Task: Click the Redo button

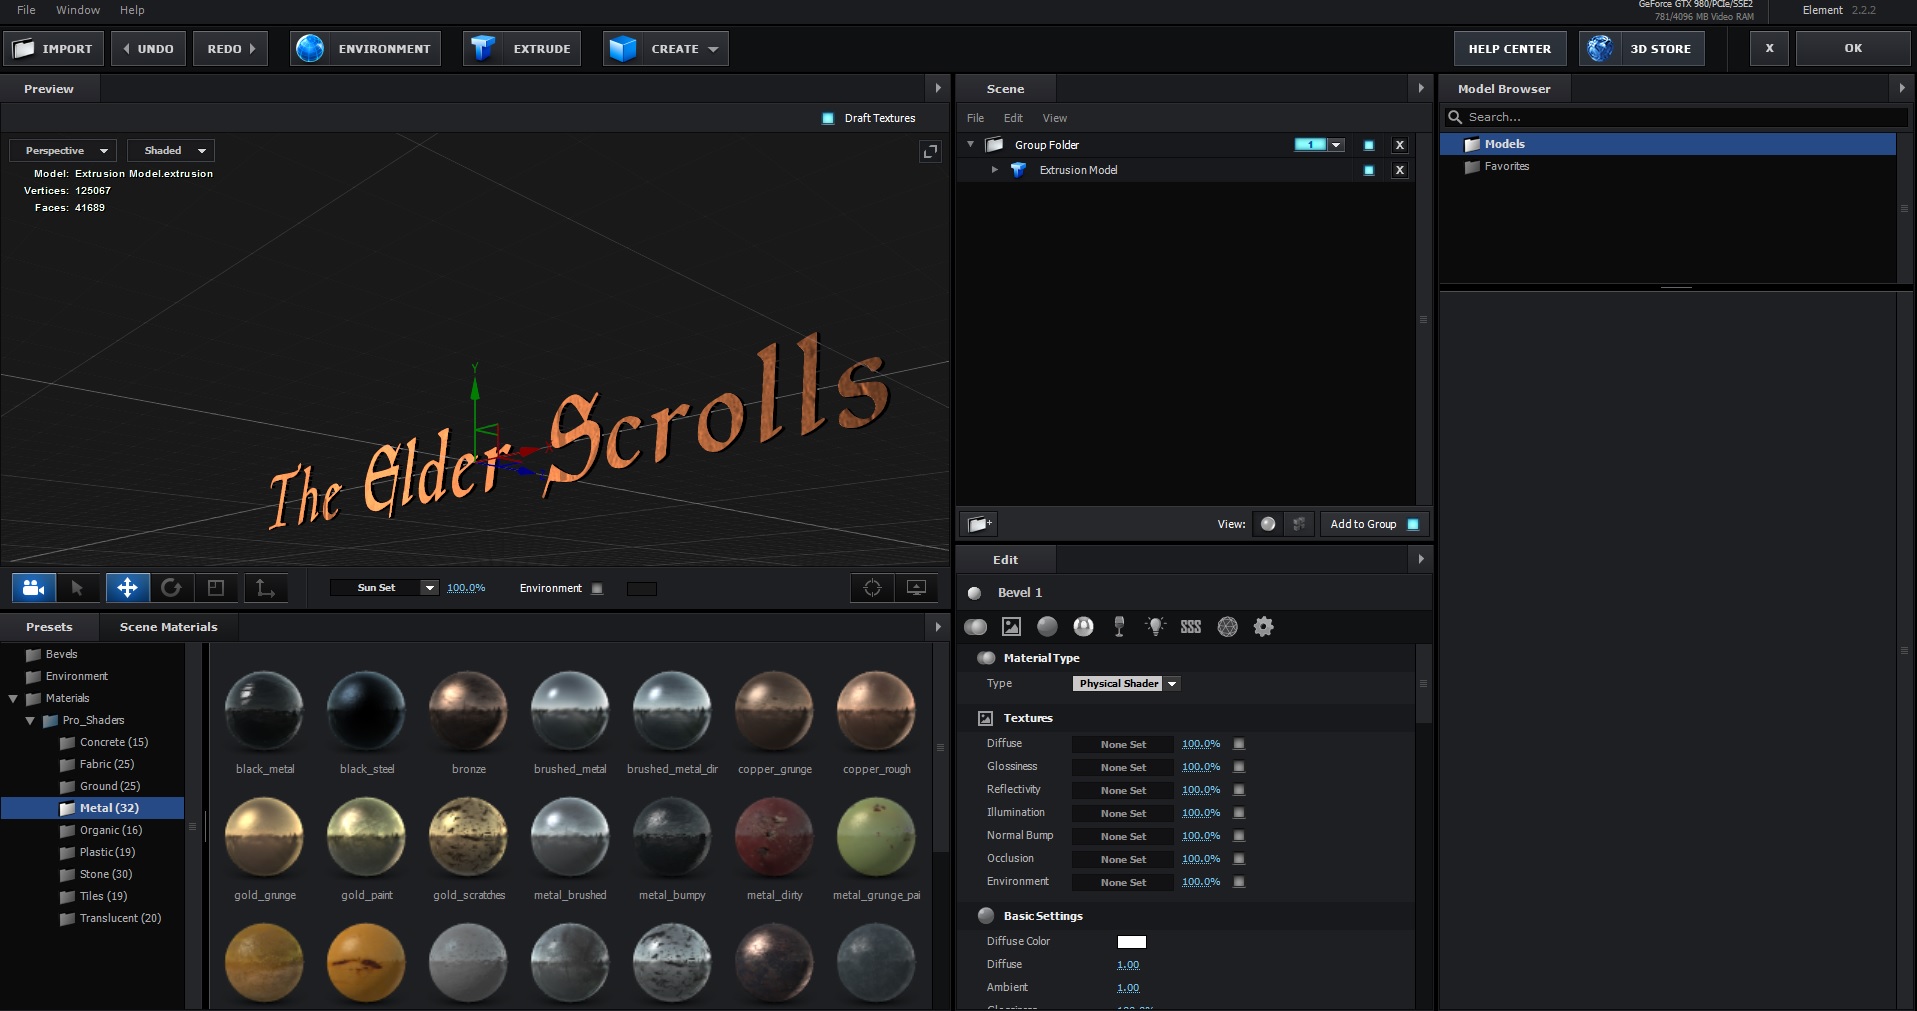Action: coord(231,49)
